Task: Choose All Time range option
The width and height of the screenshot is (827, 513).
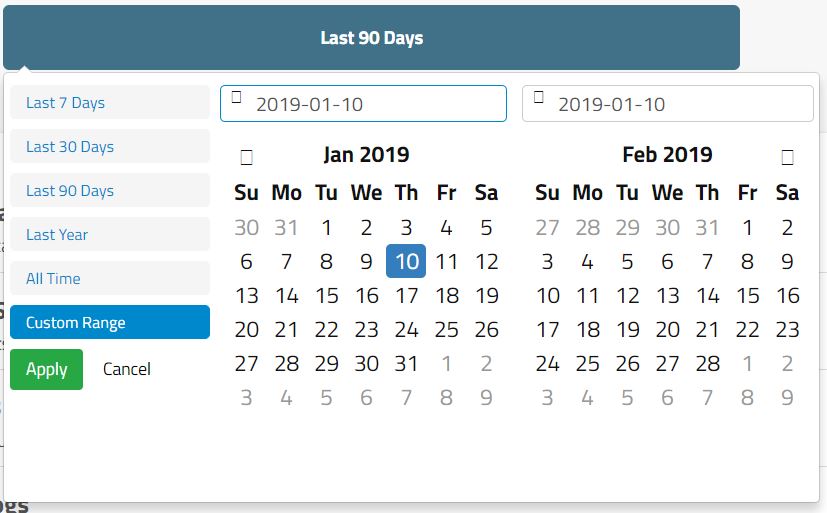Action: coord(110,279)
